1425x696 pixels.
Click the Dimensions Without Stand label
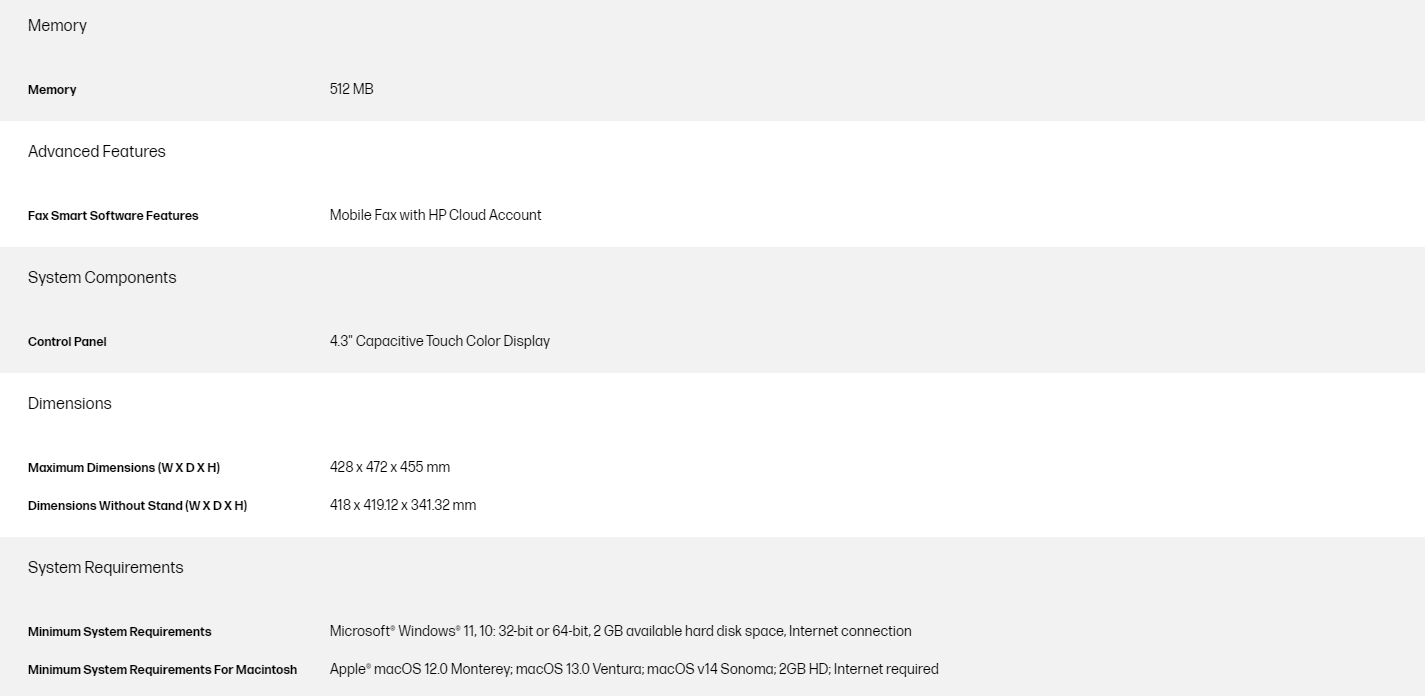tap(137, 506)
